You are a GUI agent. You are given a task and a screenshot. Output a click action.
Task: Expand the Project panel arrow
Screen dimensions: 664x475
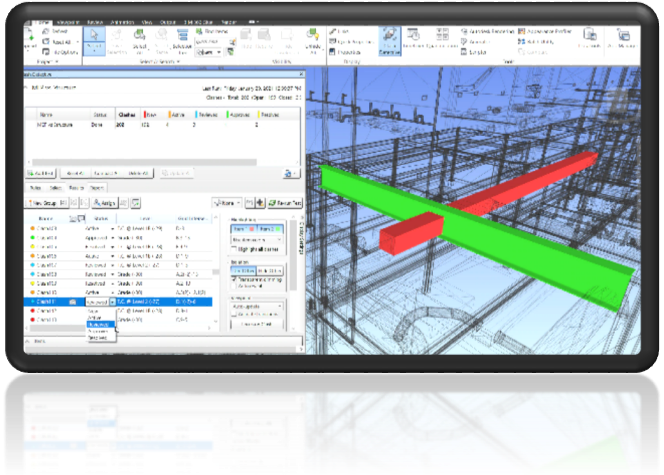pos(56,62)
